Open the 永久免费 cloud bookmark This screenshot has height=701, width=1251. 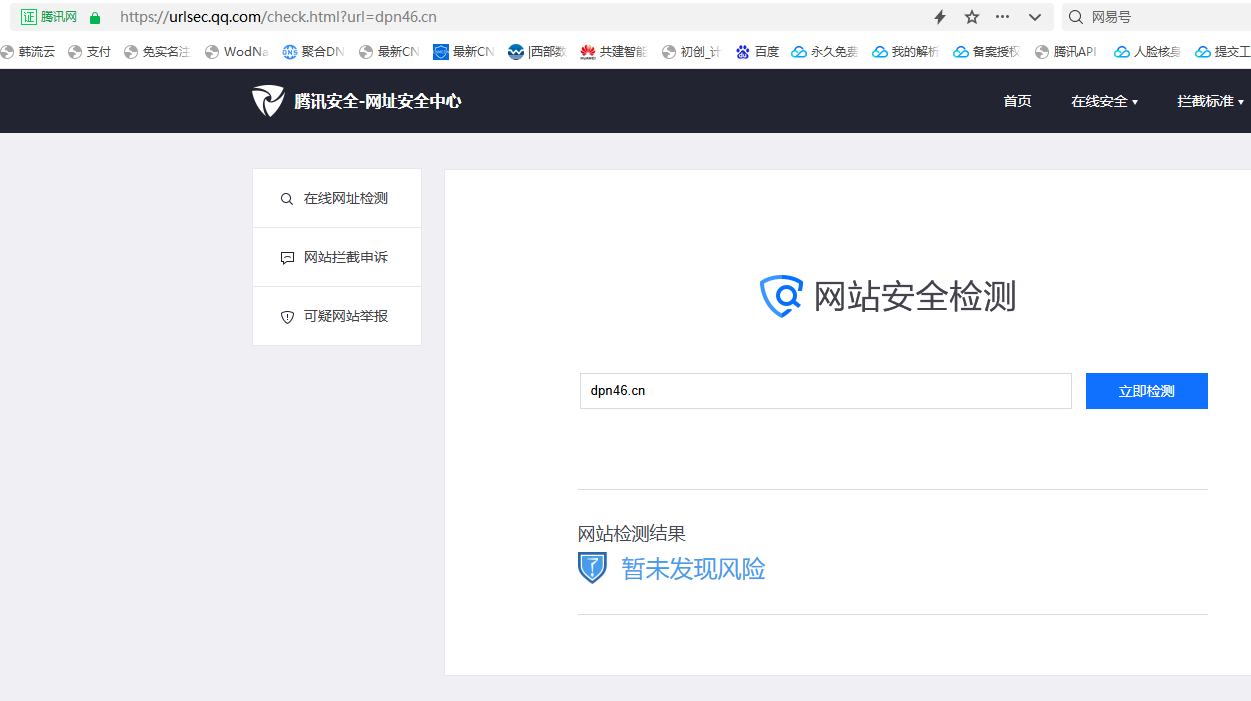(x=825, y=52)
